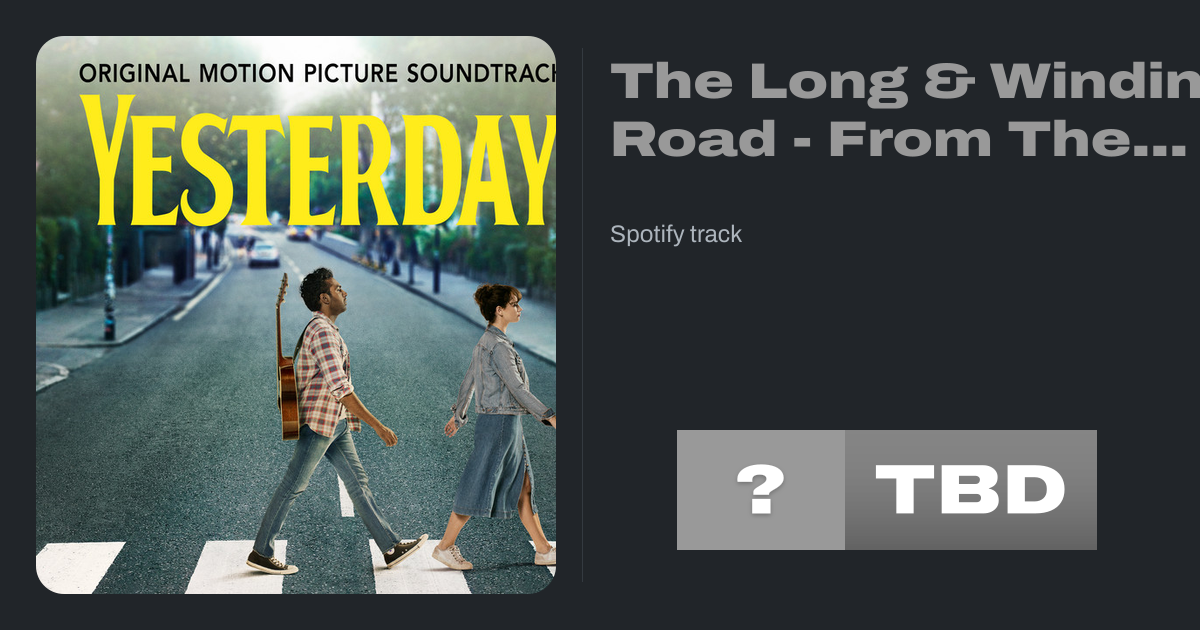The image size is (1200, 630).
Task: Click the vertical divider beside the cover
Action: pyautogui.click(x=582, y=315)
